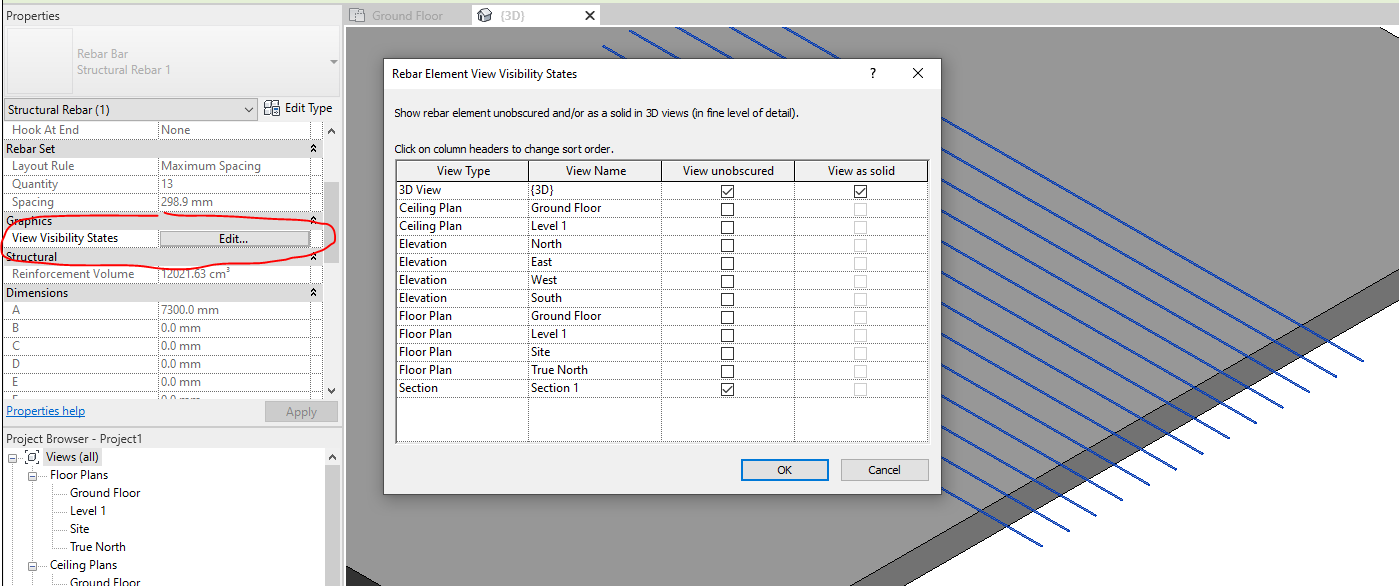This screenshot has width=1399, height=586.
Task: Collapse the Dimensions section chevron
Action: 313,292
